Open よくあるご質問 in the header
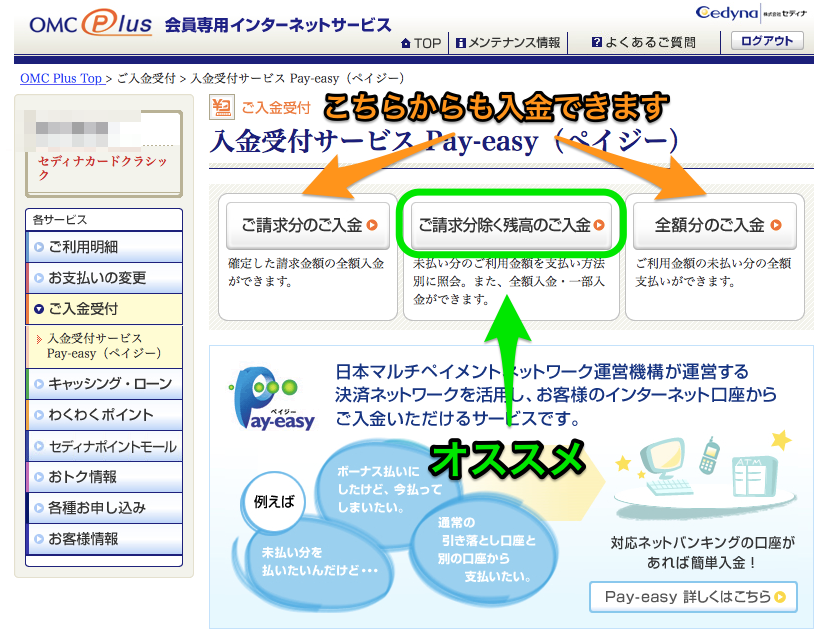Screen dimensions: 829x635 (644, 42)
